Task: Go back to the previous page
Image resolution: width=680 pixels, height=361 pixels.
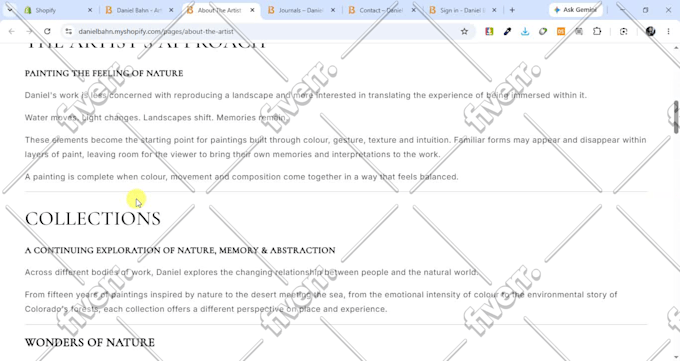Action: [12, 31]
